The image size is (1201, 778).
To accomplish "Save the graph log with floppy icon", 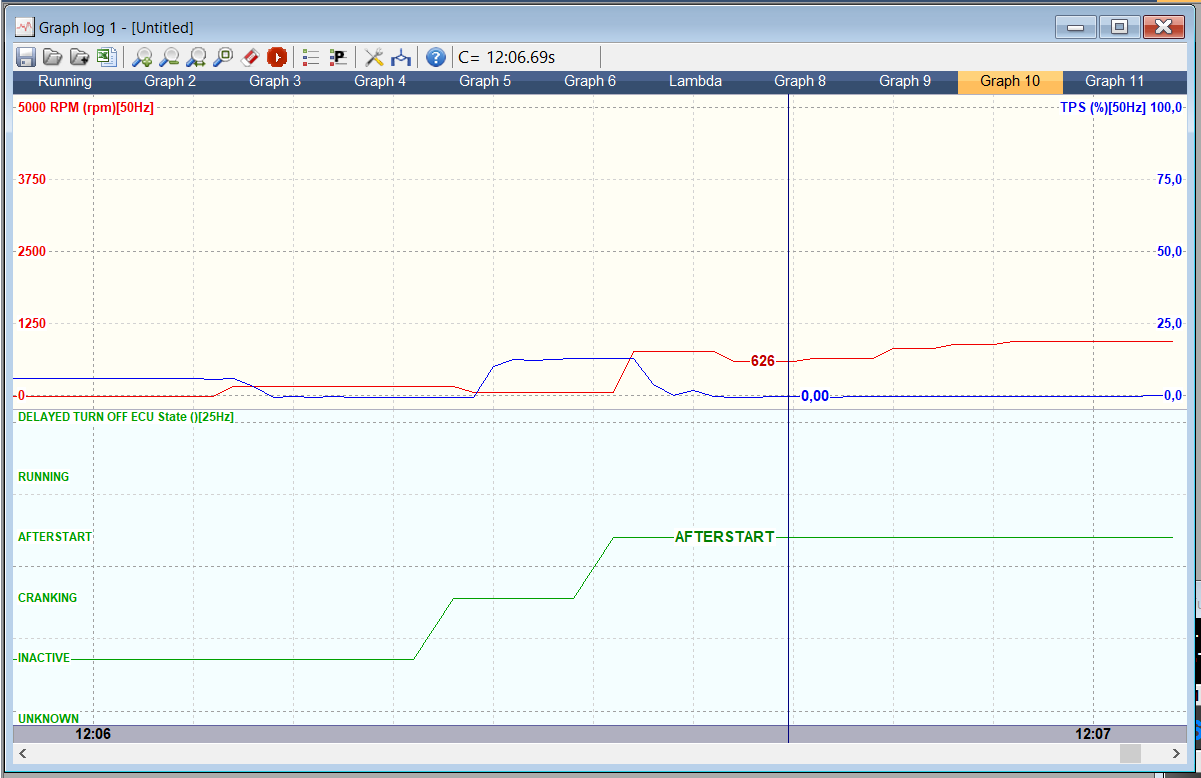I will 26,58.
